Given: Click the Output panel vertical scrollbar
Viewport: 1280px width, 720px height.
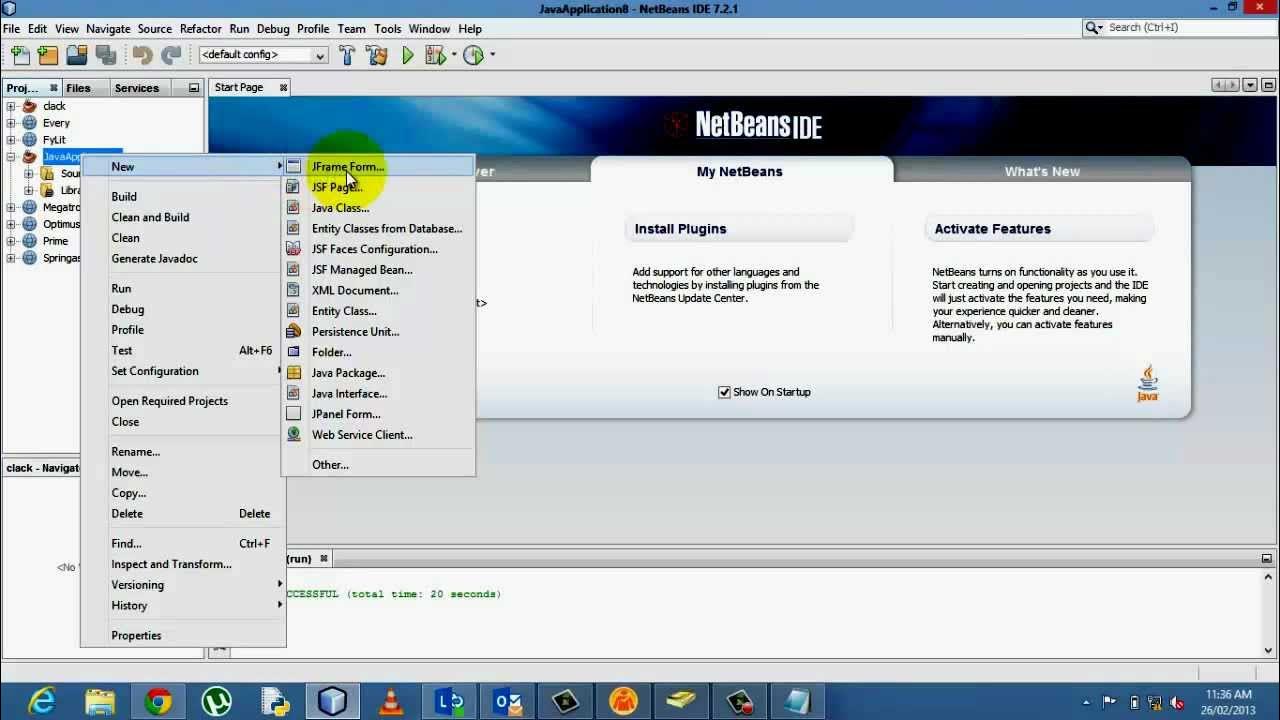Looking at the screenshot, I should [1269, 614].
